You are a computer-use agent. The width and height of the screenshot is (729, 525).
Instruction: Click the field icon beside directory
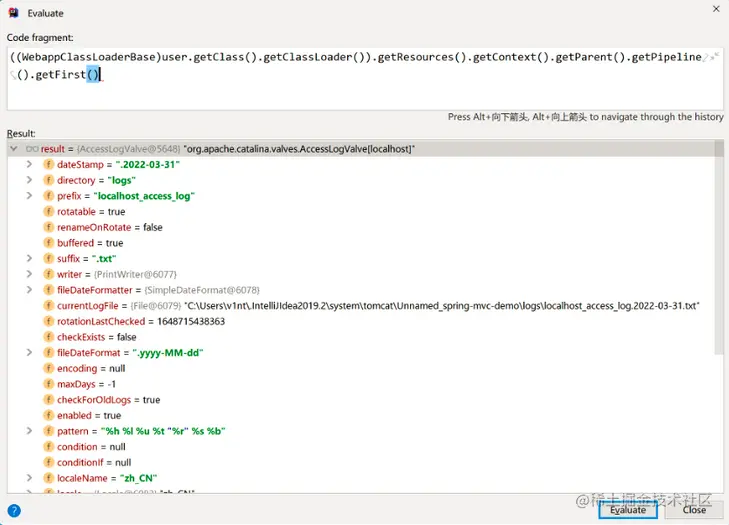tap(48, 180)
